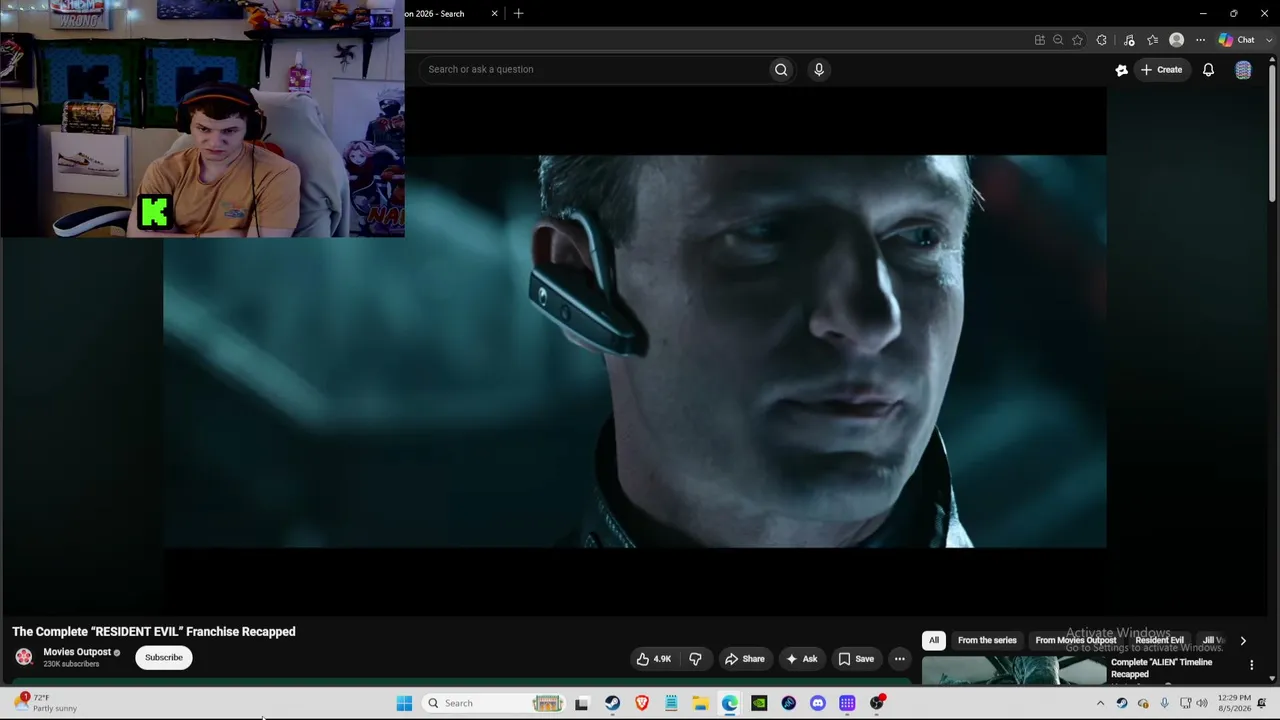Open Discord from the taskbar
The height and width of the screenshot is (720, 1280).
[818, 703]
